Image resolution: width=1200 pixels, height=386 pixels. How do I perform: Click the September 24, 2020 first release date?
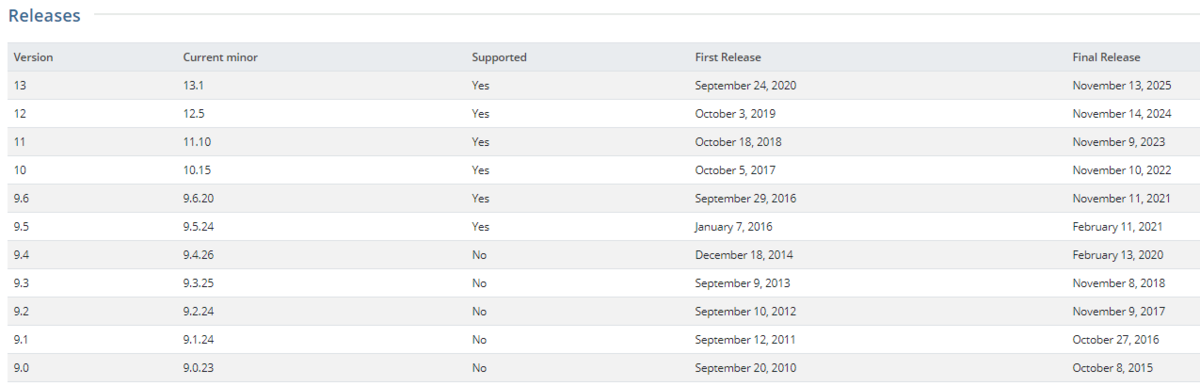[746, 86]
